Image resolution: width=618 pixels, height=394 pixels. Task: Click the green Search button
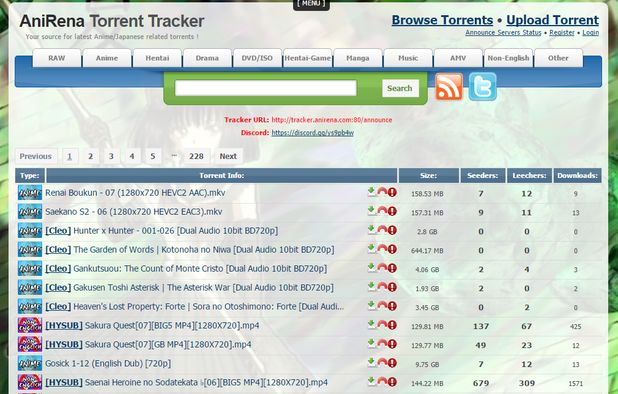[x=400, y=88]
